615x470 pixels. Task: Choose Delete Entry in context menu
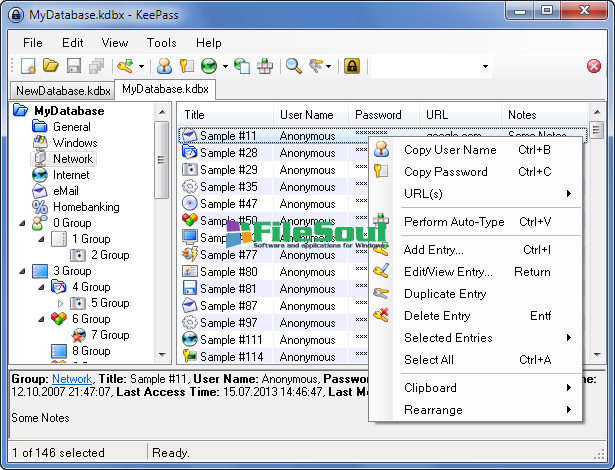[x=475, y=316]
